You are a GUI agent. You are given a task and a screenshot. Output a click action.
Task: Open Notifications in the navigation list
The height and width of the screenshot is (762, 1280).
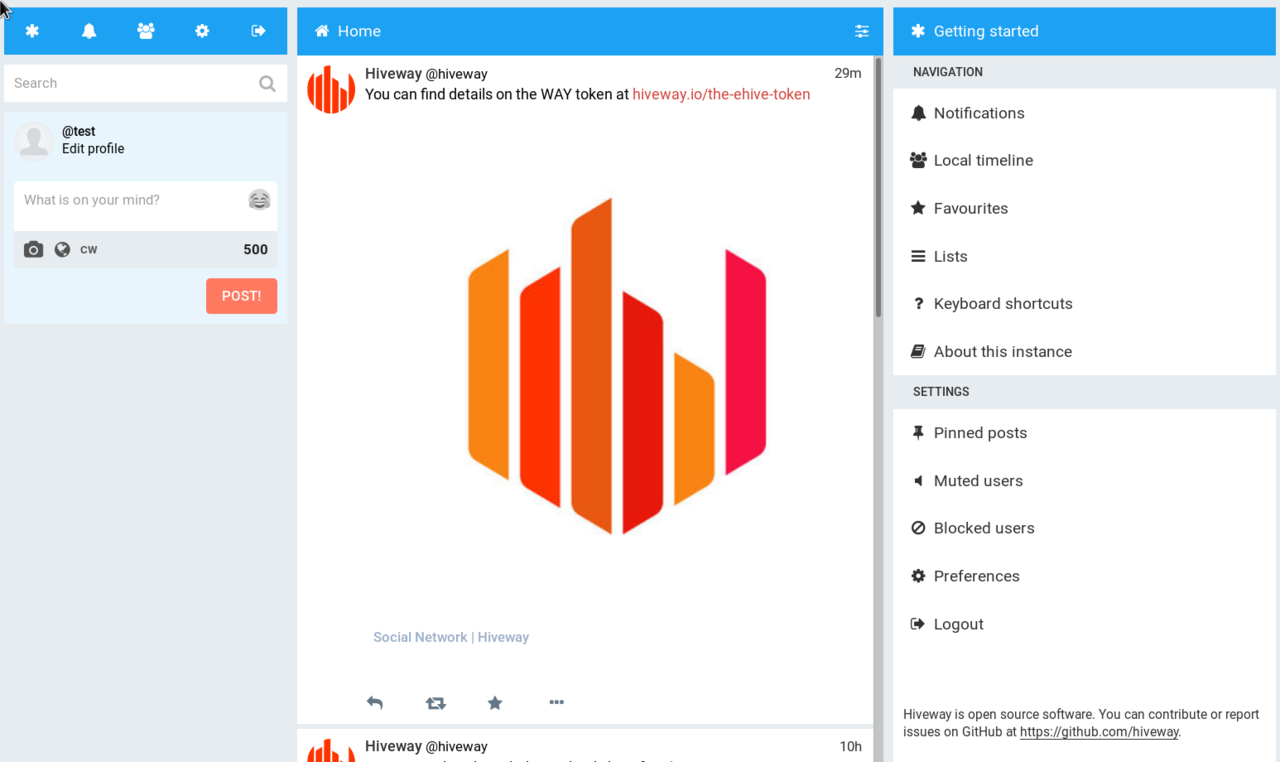pyautogui.click(x=1084, y=113)
